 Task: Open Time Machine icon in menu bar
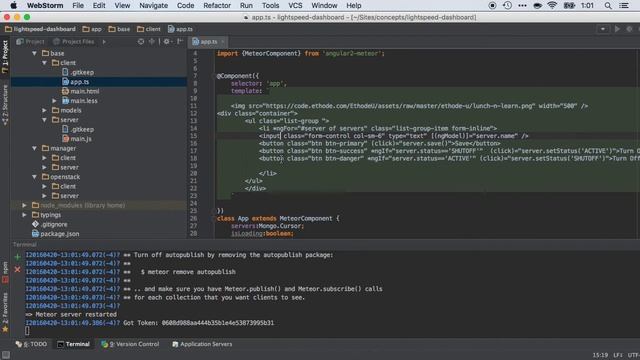click(507, 5)
